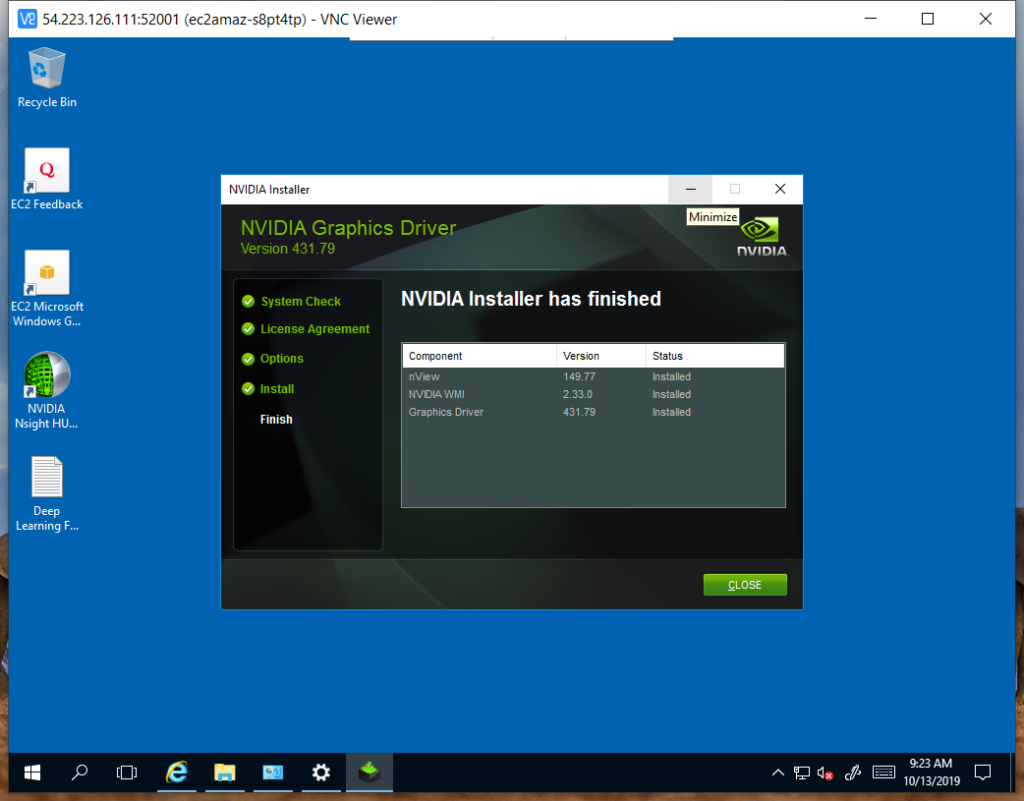Open the Windows Start menu
Viewport: 1024px width, 801px height.
pyautogui.click(x=32, y=772)
